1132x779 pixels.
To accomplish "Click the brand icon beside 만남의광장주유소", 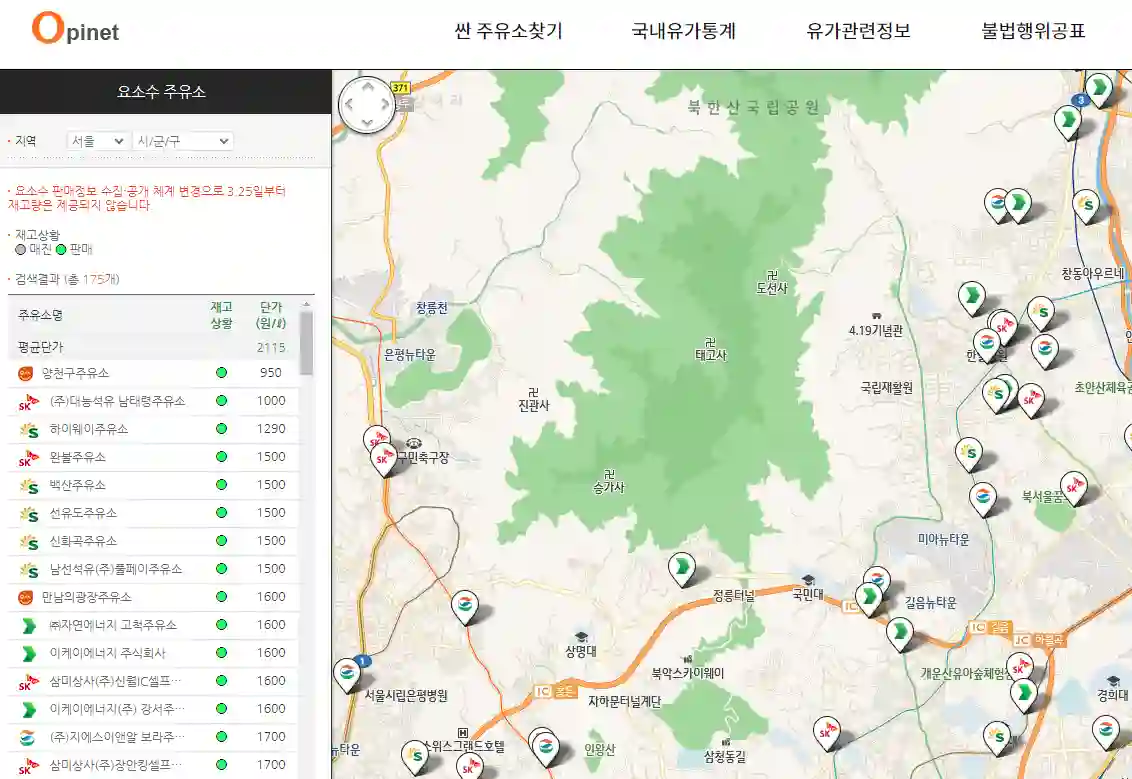I will (x=24, y=597).
